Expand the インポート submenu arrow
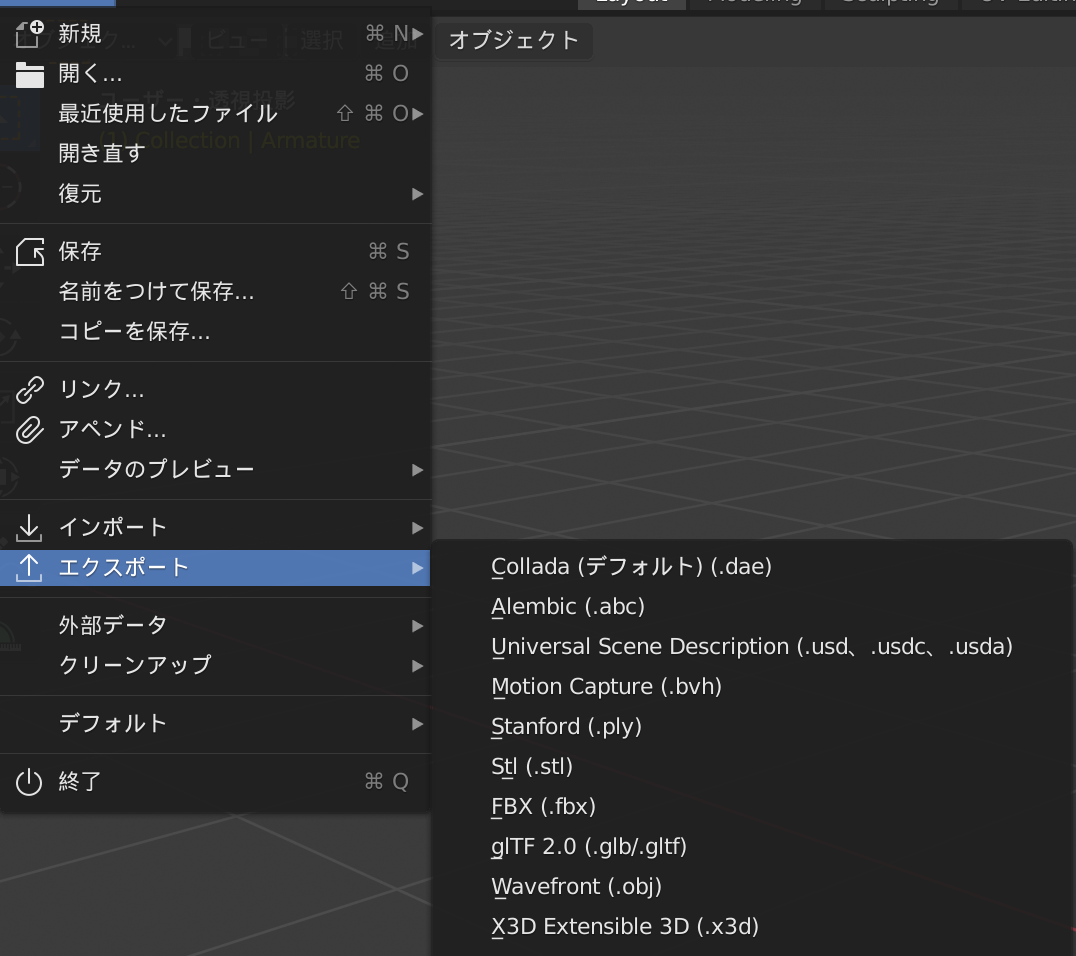Viewport: 1076px width, 956px height. pyautogui.click(x=417, y=528)
